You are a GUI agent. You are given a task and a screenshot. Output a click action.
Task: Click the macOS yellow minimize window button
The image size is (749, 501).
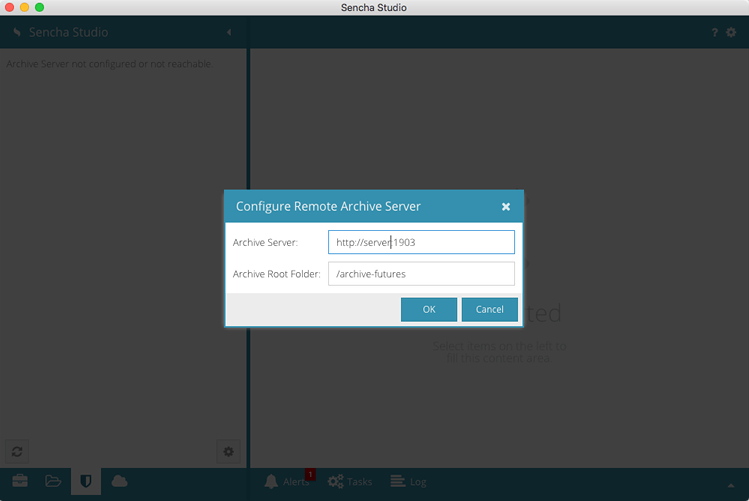(24, 7)
